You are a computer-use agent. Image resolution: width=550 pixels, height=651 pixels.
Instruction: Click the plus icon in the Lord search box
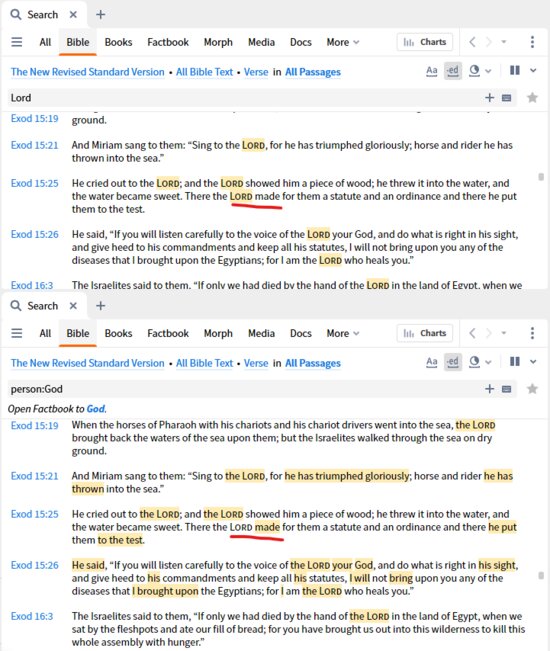[x=489, y=98]
